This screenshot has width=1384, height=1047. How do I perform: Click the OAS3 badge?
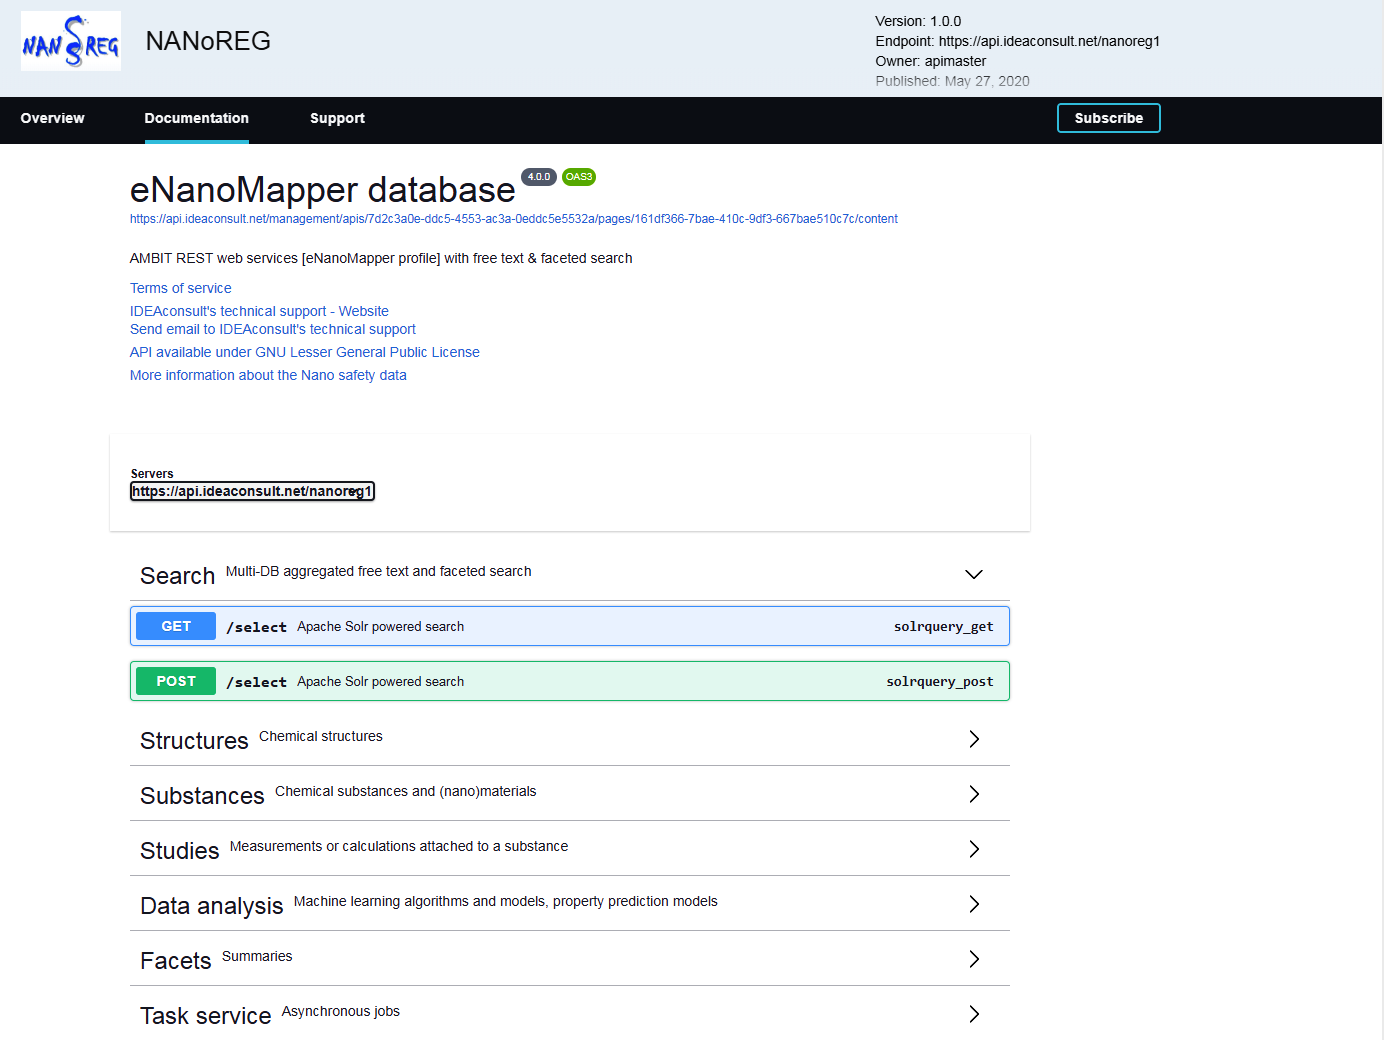tap(579, 177)
